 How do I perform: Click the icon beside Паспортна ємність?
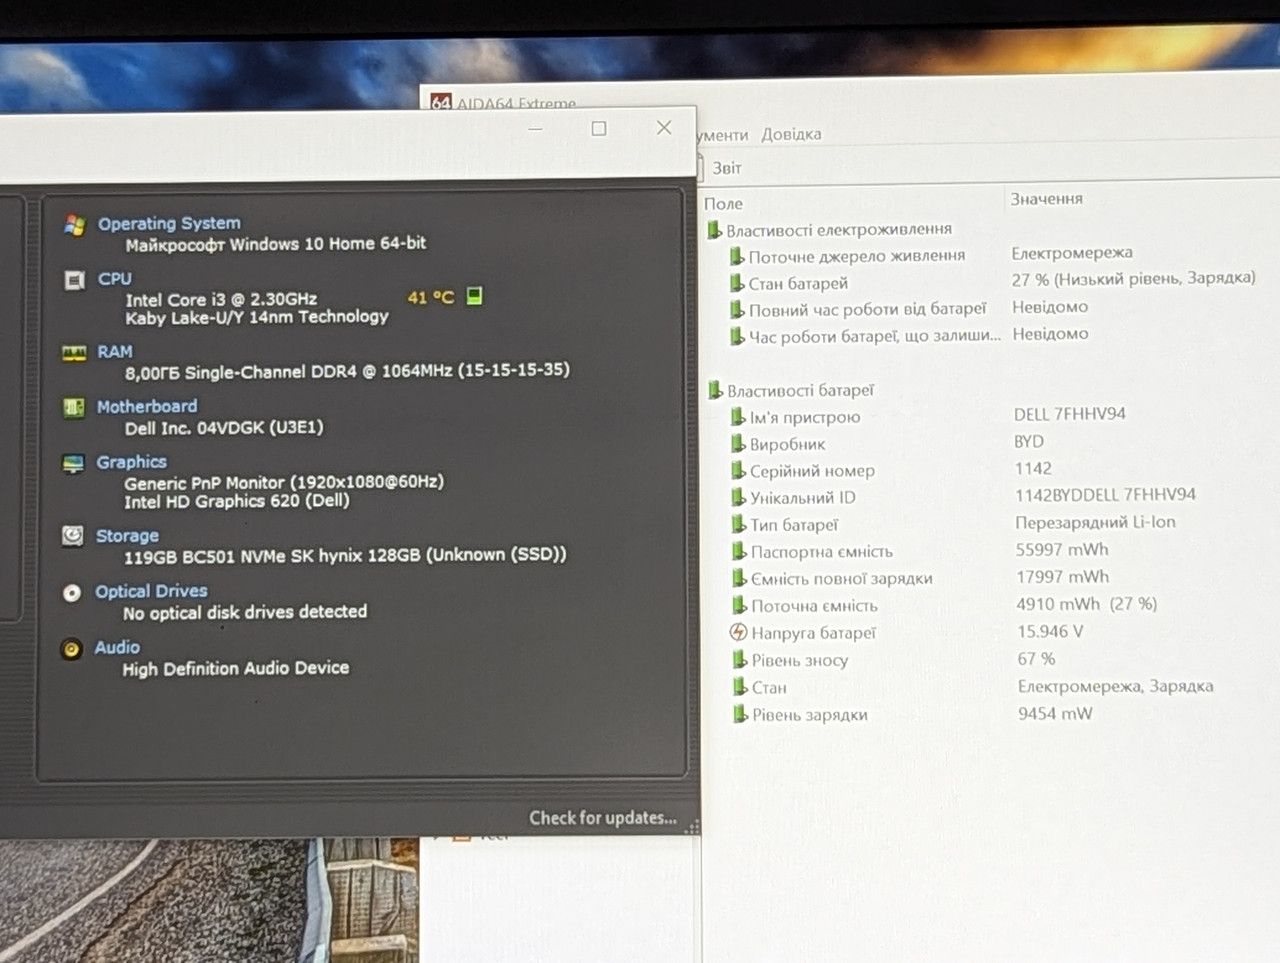(739, 551)
